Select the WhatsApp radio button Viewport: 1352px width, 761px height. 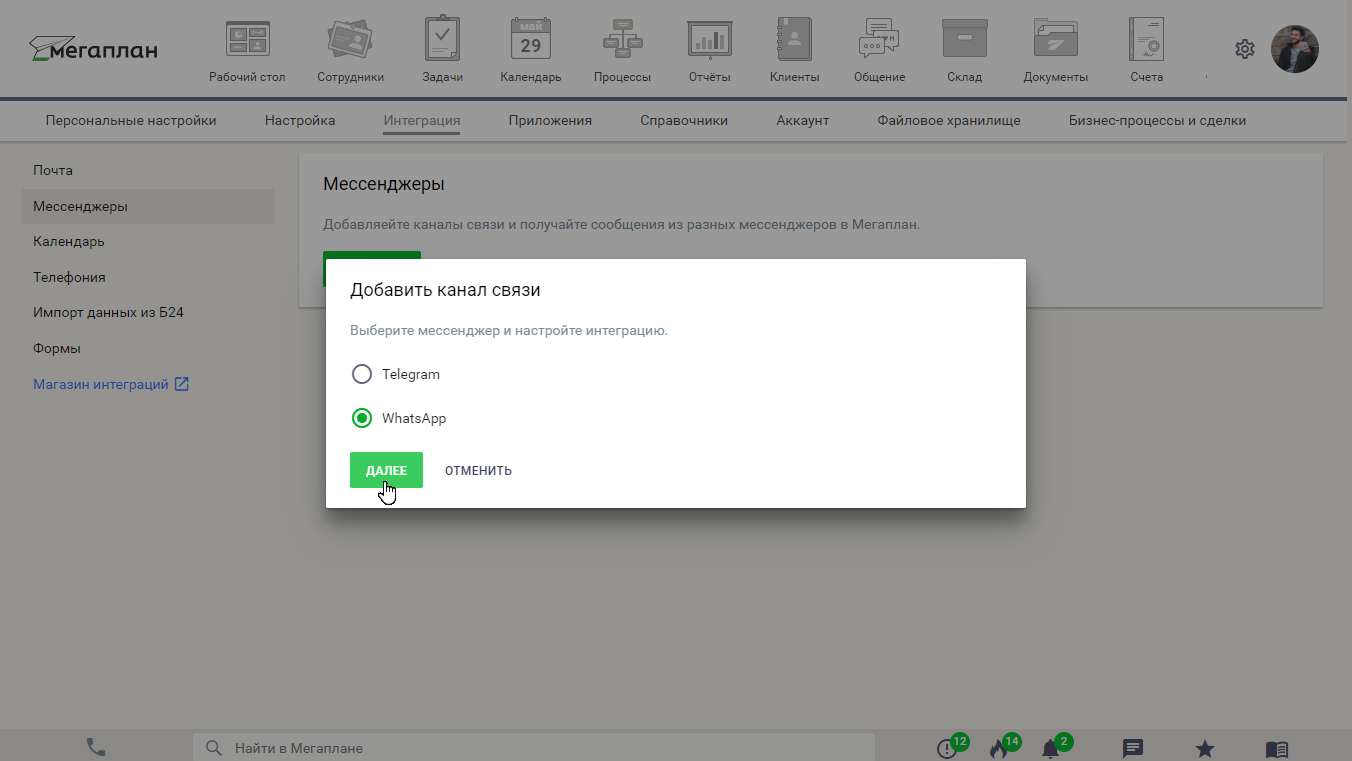(x=362, y=418)
